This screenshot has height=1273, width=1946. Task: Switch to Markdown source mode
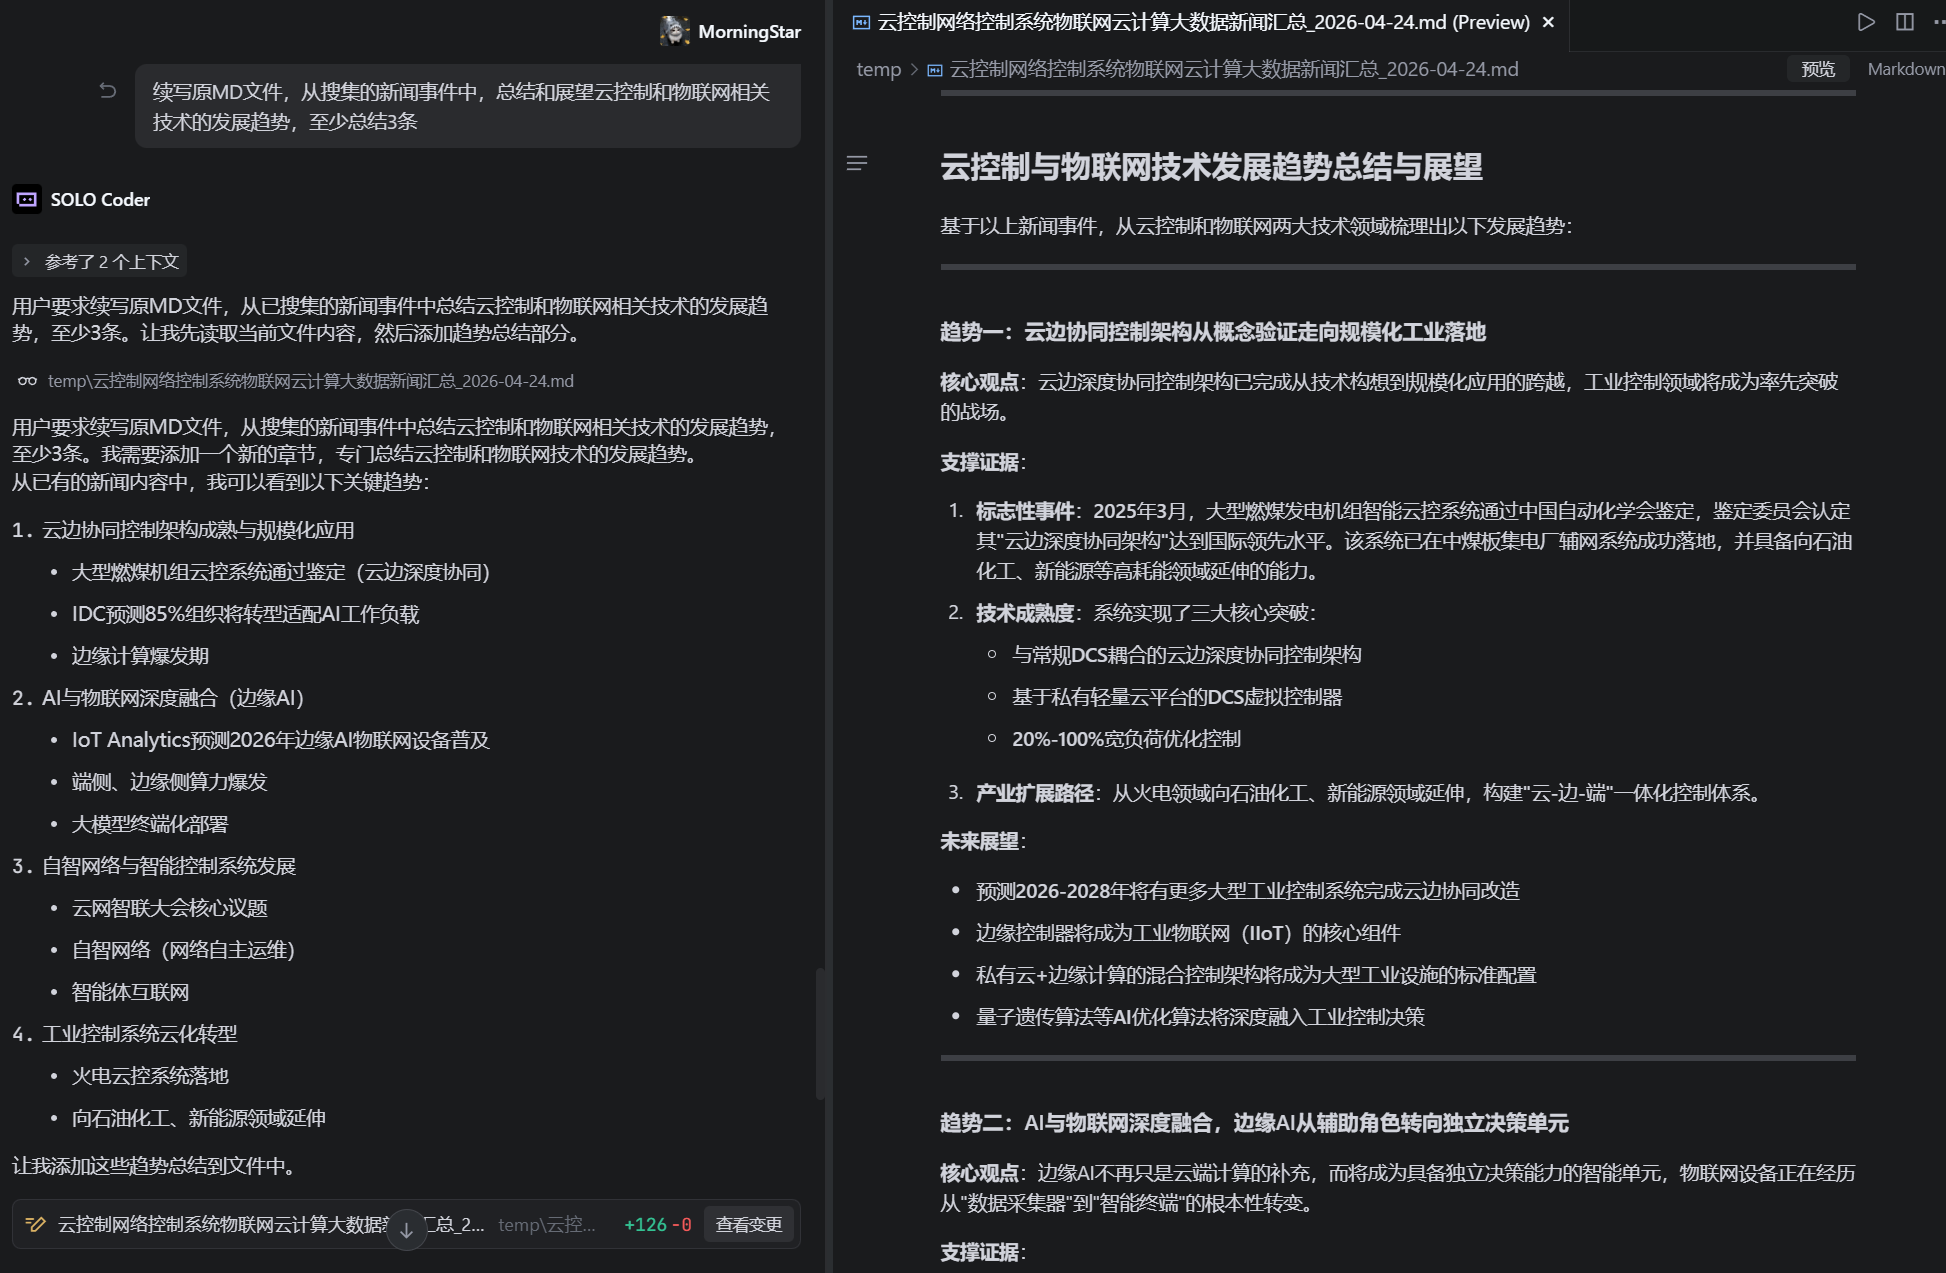1905,69
